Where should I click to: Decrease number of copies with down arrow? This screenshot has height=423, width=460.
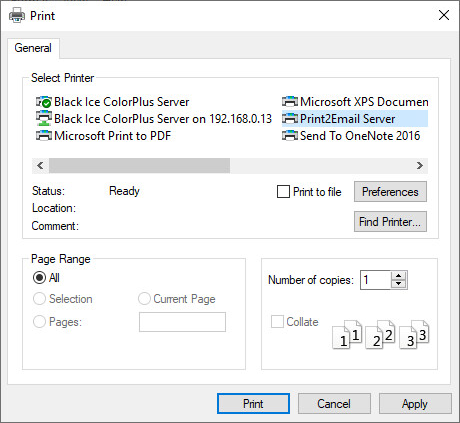tap(399, 284)
